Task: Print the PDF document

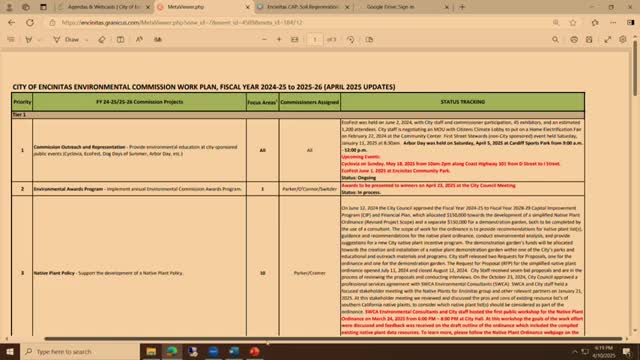Action: pyautogui.click(x=574, y=40)
